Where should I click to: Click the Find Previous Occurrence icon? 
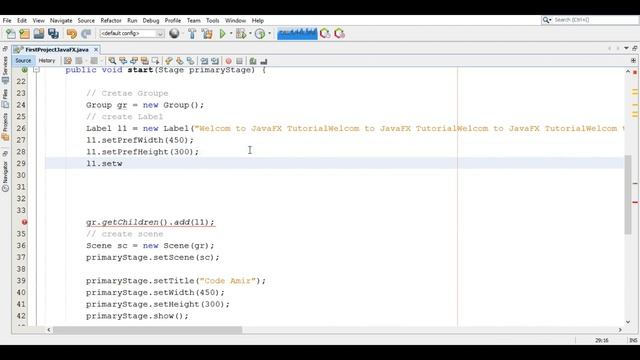click(123, 61)
